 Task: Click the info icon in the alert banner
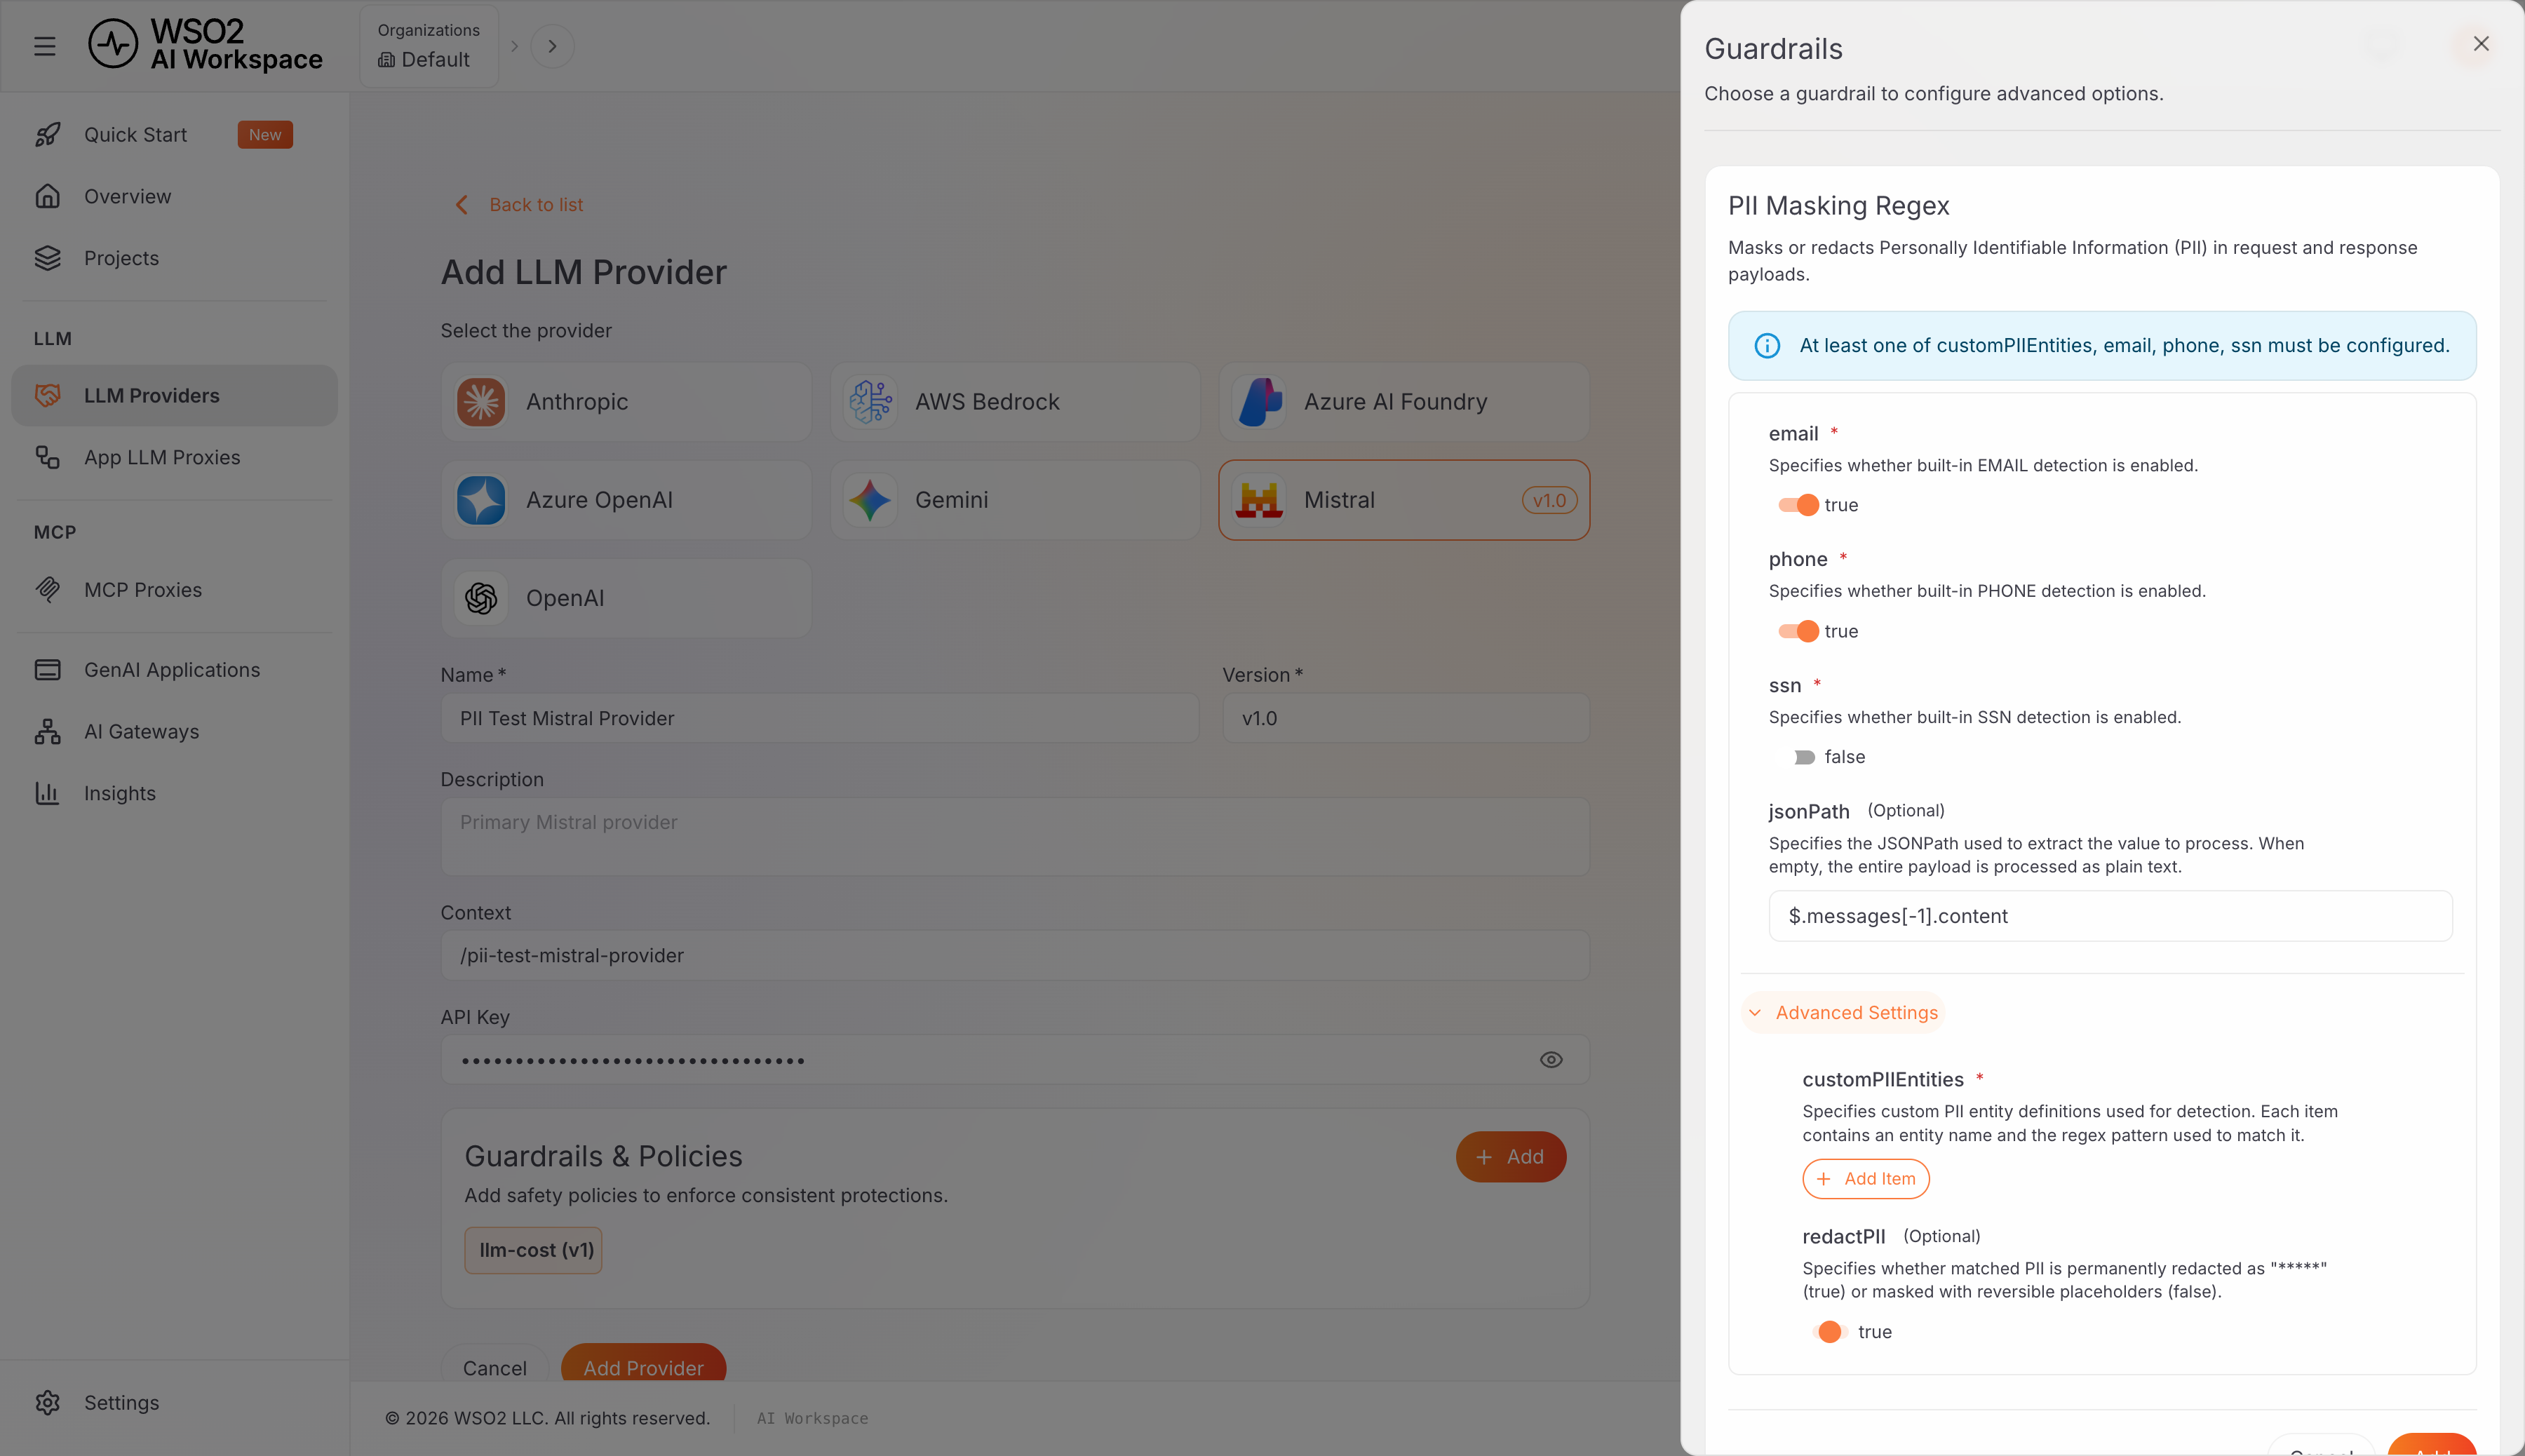(x=1767, y=346)
